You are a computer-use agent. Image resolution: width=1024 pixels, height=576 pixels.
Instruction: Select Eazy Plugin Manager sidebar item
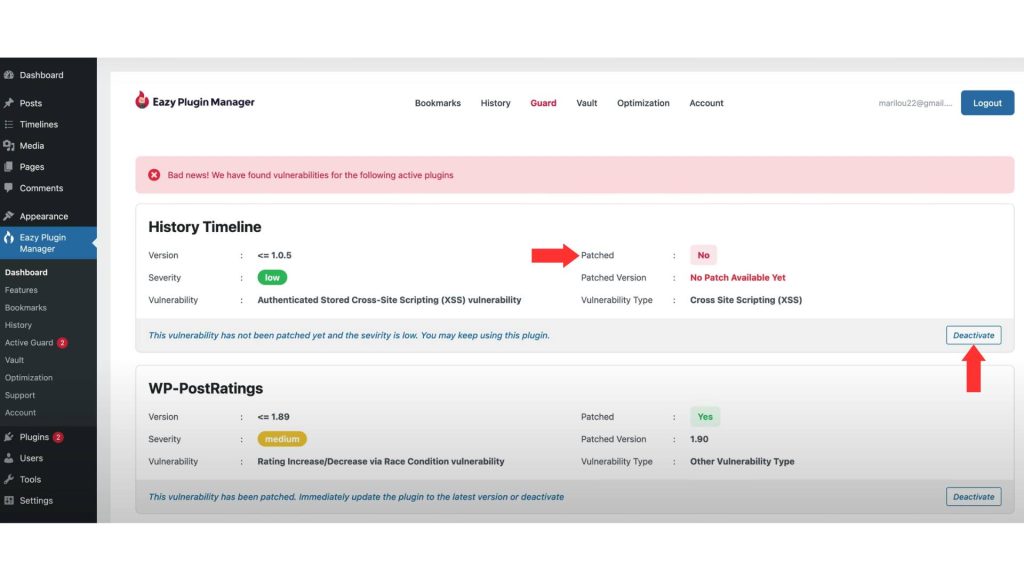coord(48,243)
